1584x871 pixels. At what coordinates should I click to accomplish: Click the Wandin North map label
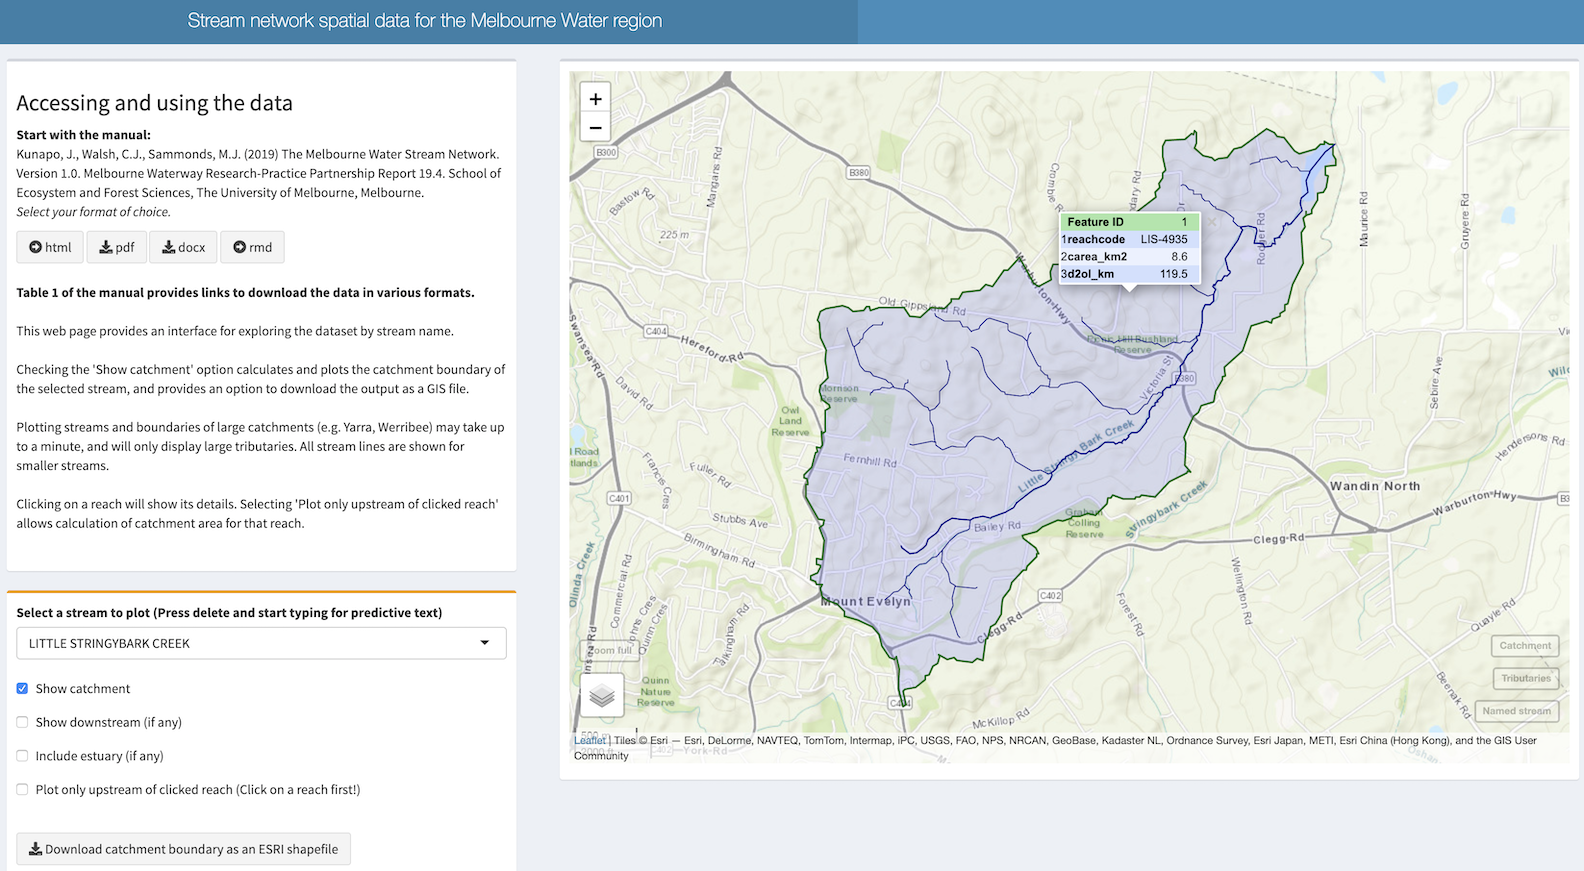pos(1375,486)
